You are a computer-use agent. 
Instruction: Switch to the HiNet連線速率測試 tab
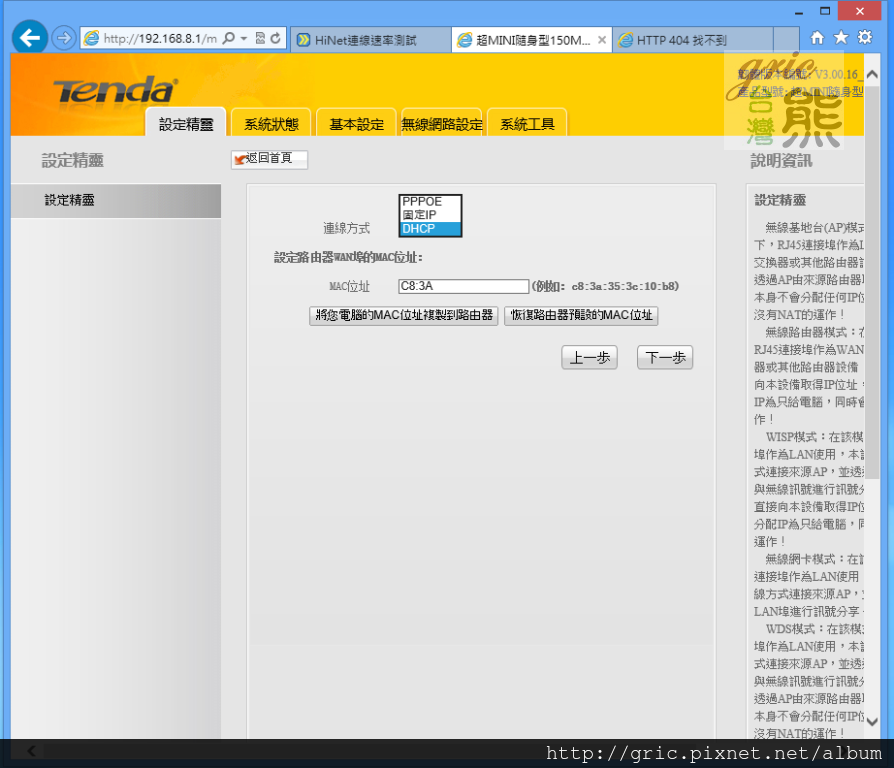tap(371, 40)
